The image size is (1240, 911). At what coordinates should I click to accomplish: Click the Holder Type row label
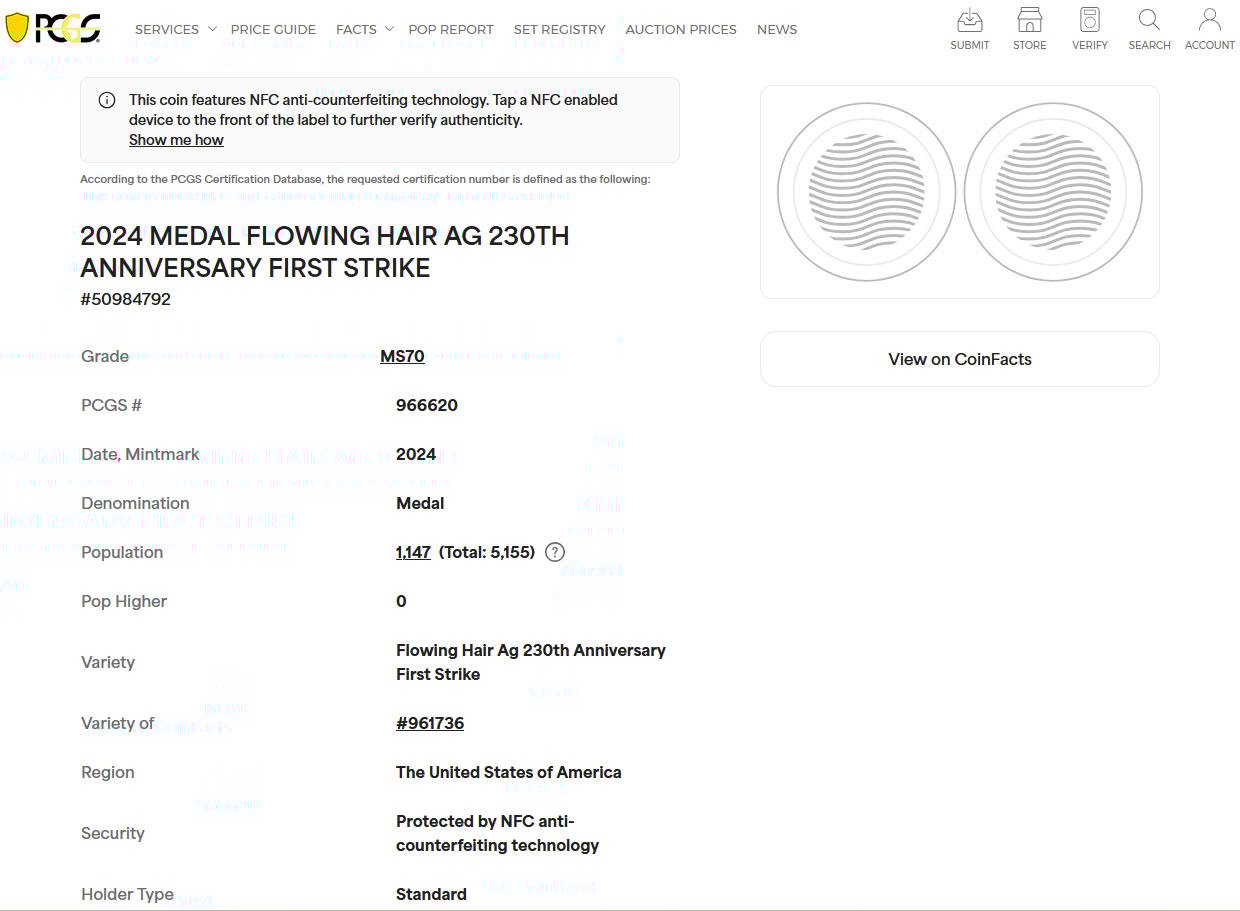pyautogui.click(x=127, y=894)
